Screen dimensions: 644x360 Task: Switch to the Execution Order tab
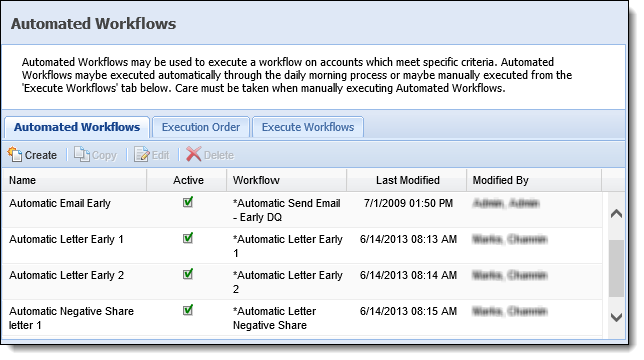[201, 127]
